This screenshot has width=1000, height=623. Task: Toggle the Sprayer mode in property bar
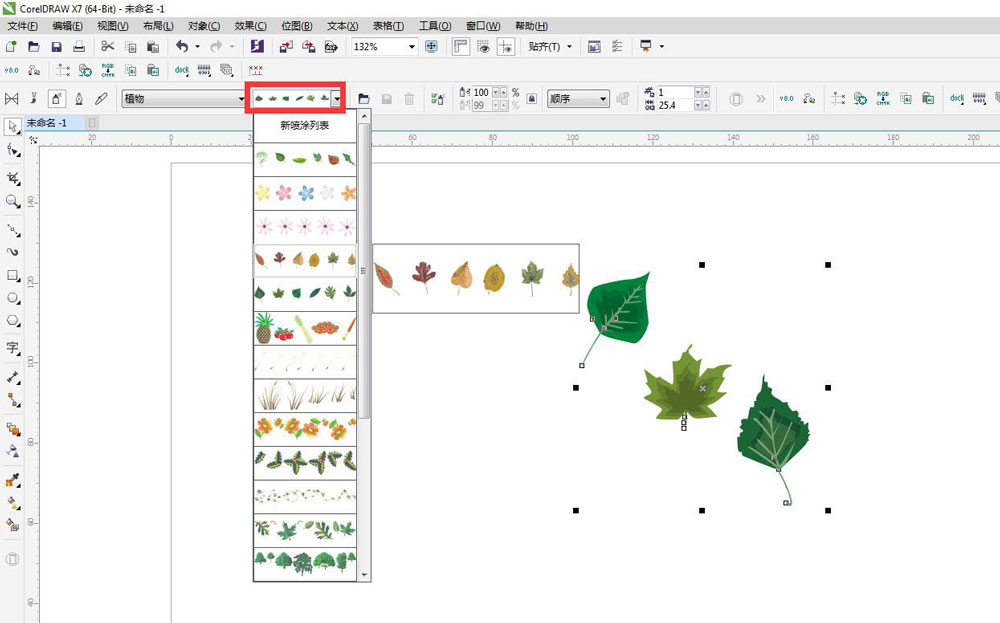pos(57,99)
